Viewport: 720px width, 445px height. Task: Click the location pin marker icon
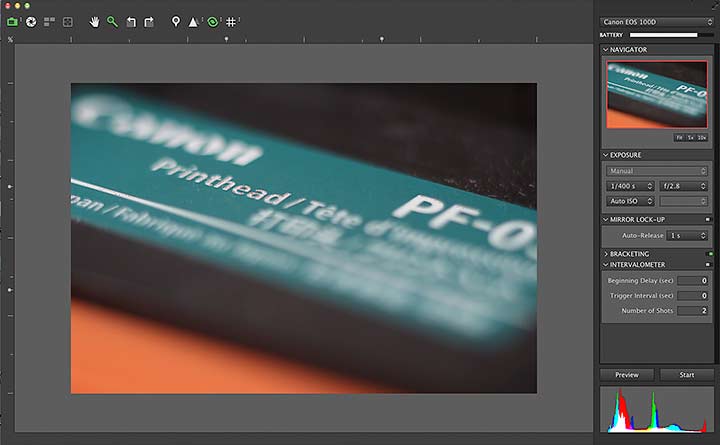[x=175, y=22]
